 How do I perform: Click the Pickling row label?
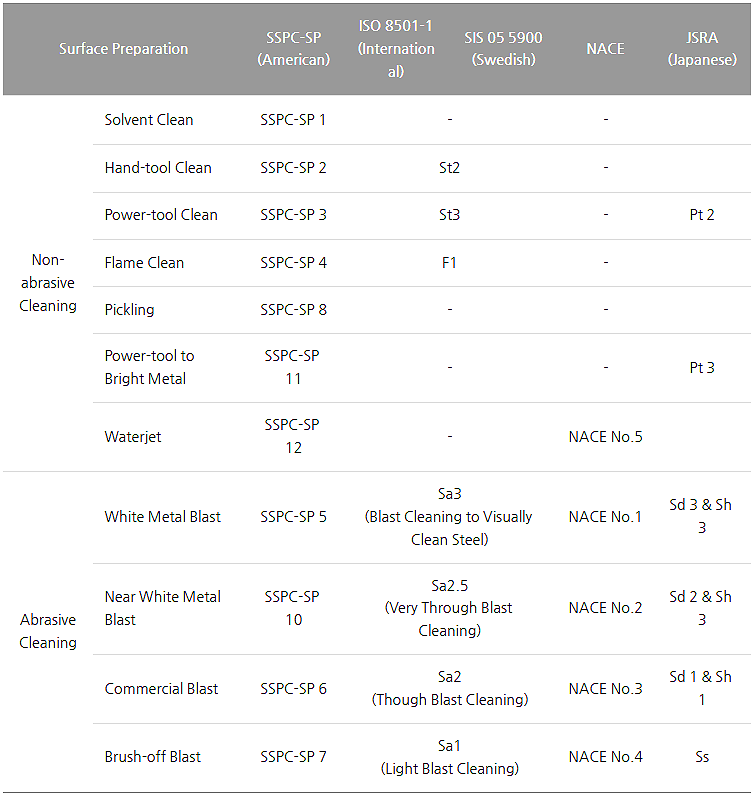(130, 310)
